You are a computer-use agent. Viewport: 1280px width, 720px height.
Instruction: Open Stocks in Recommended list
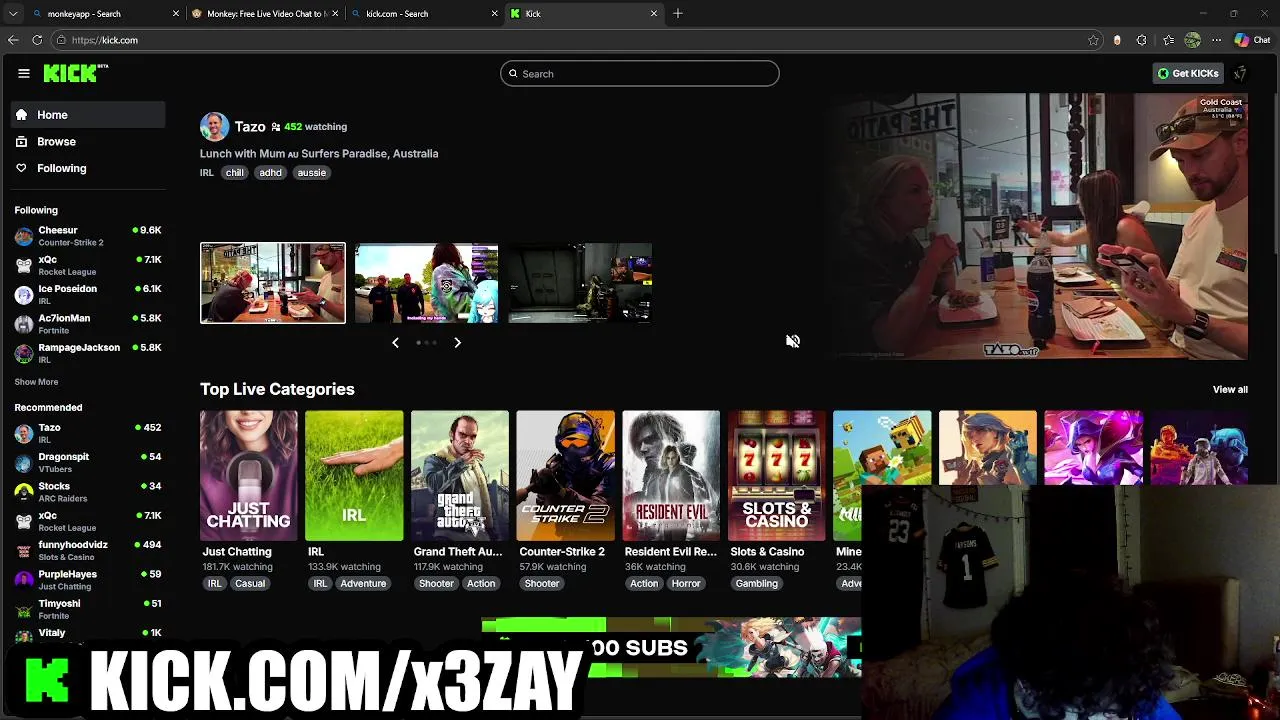click(x=88, y=492)
